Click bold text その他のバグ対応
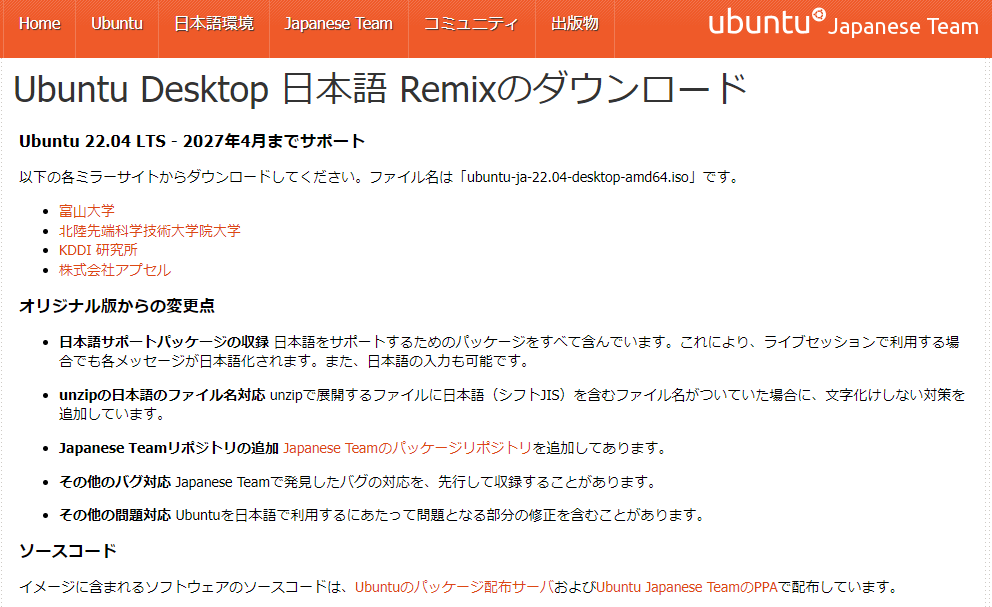This screenshot has height=607, width=992. pyautogui.click(x=115, y=482)
